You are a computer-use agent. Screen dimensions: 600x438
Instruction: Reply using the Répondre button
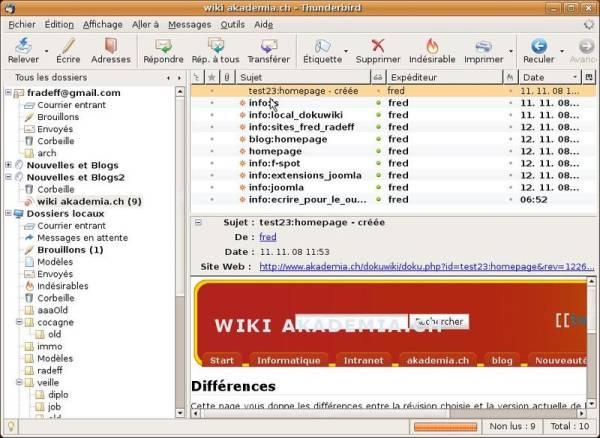(x=163, y=50)
